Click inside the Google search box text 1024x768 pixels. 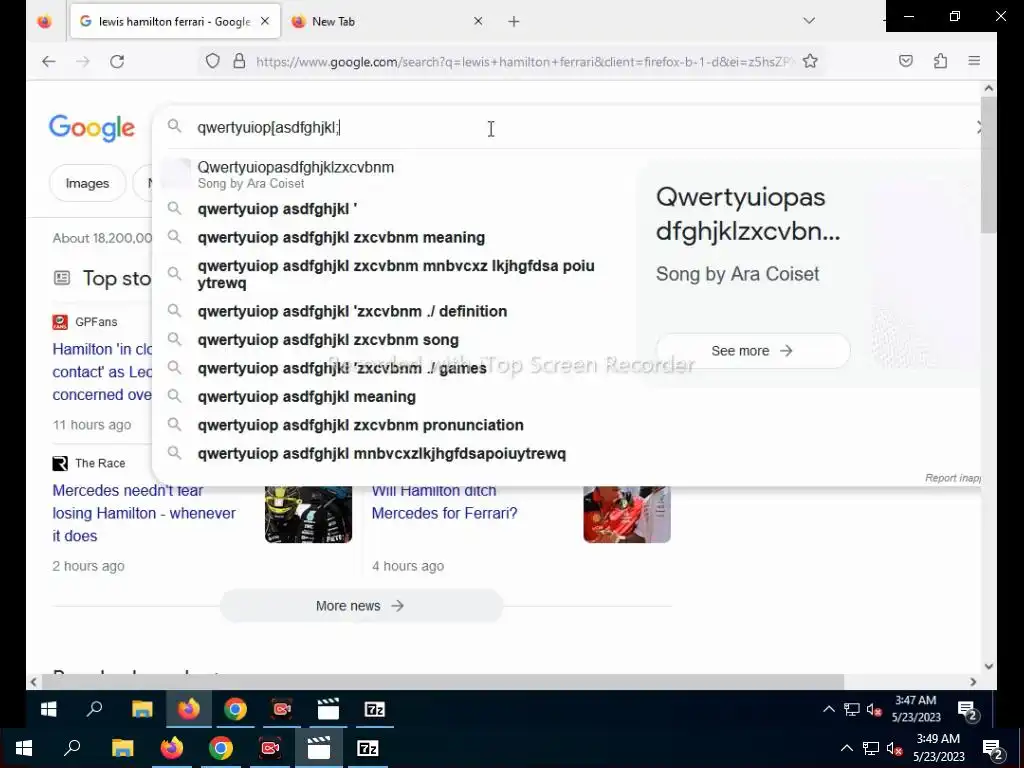[x=268, y=127]
